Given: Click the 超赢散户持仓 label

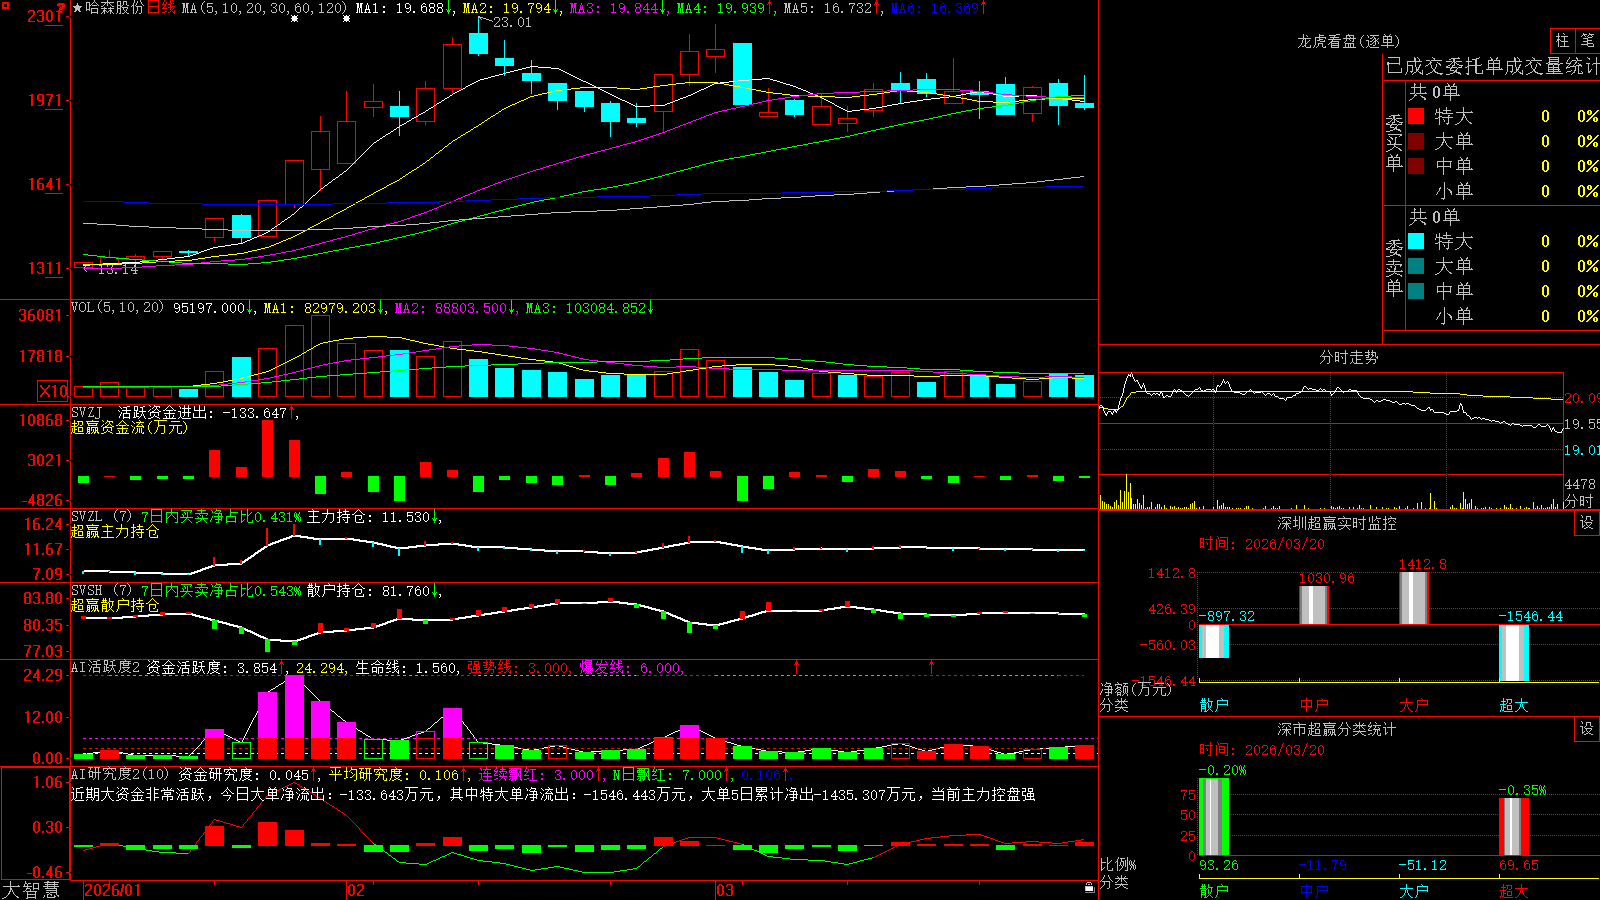Looking at the screenshot, I should pos(115,605).
